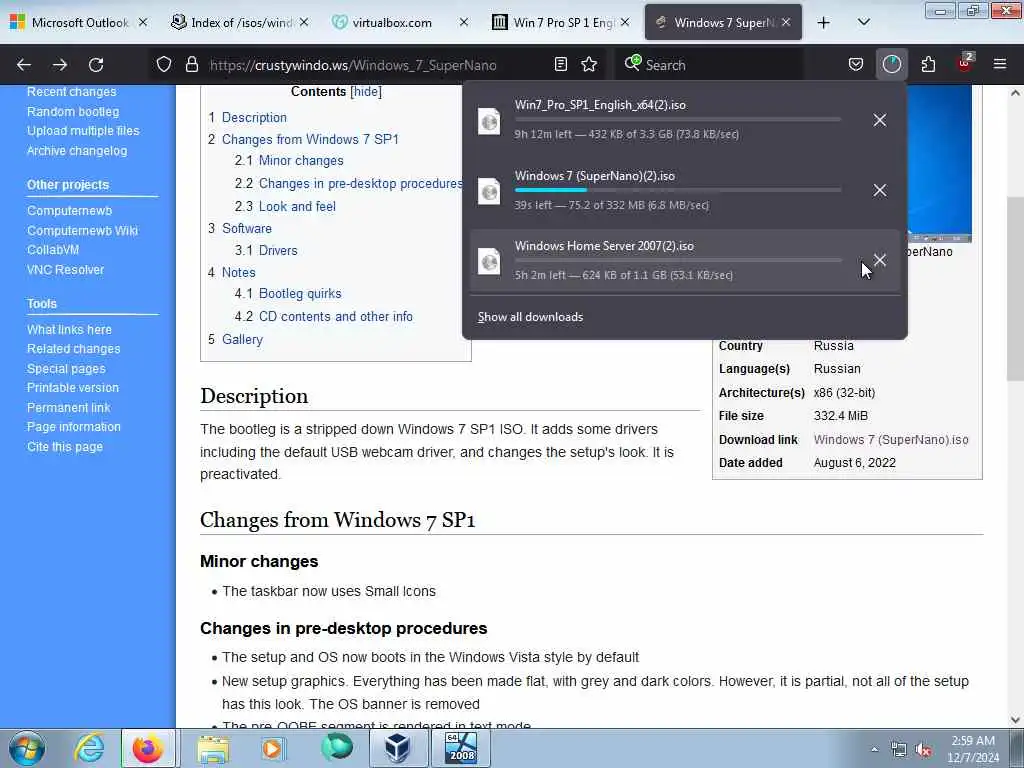Cancel Win7_Pro_SP1_English_x64(2).iso download

pos(880,120)
